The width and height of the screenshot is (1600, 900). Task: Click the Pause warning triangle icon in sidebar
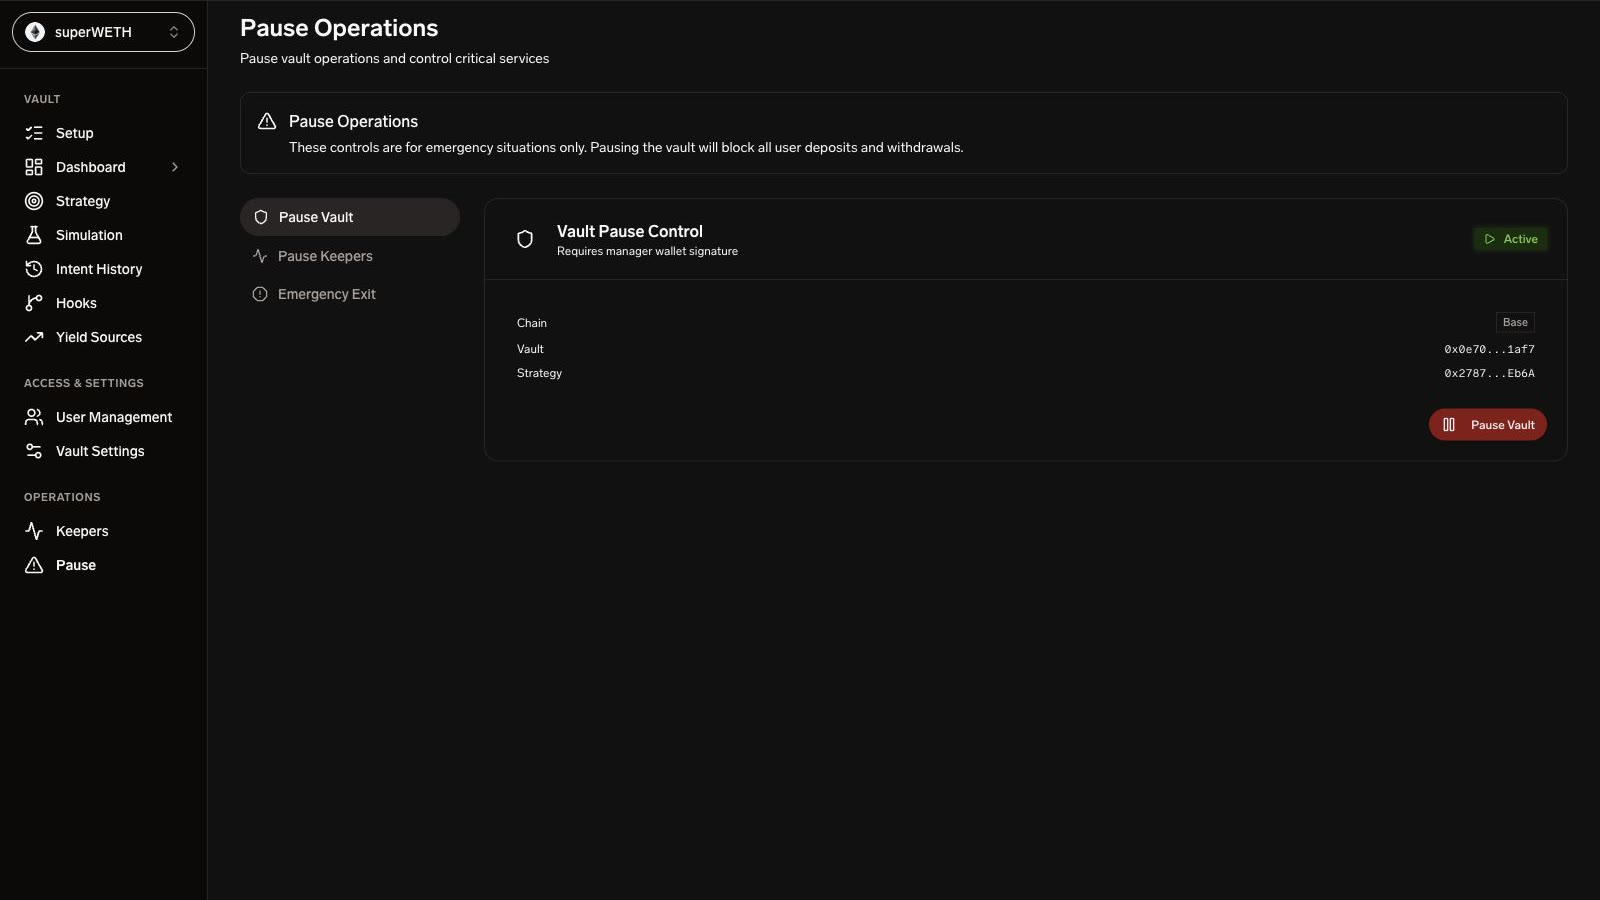[x=34, y=565]
